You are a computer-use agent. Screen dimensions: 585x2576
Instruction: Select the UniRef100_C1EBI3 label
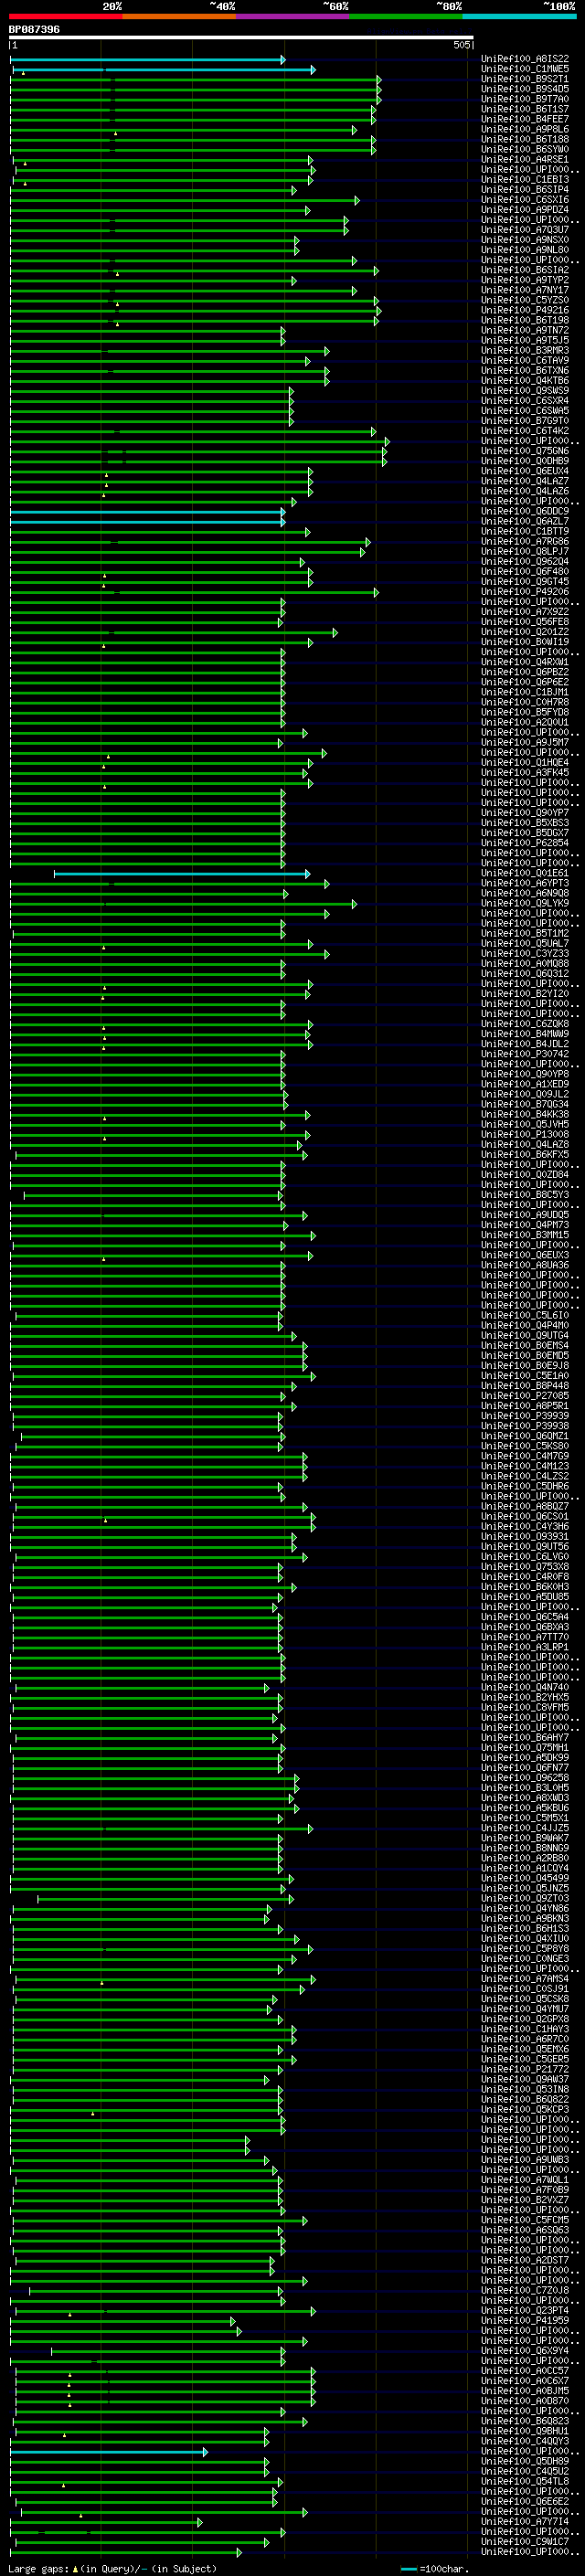[525, 179]
